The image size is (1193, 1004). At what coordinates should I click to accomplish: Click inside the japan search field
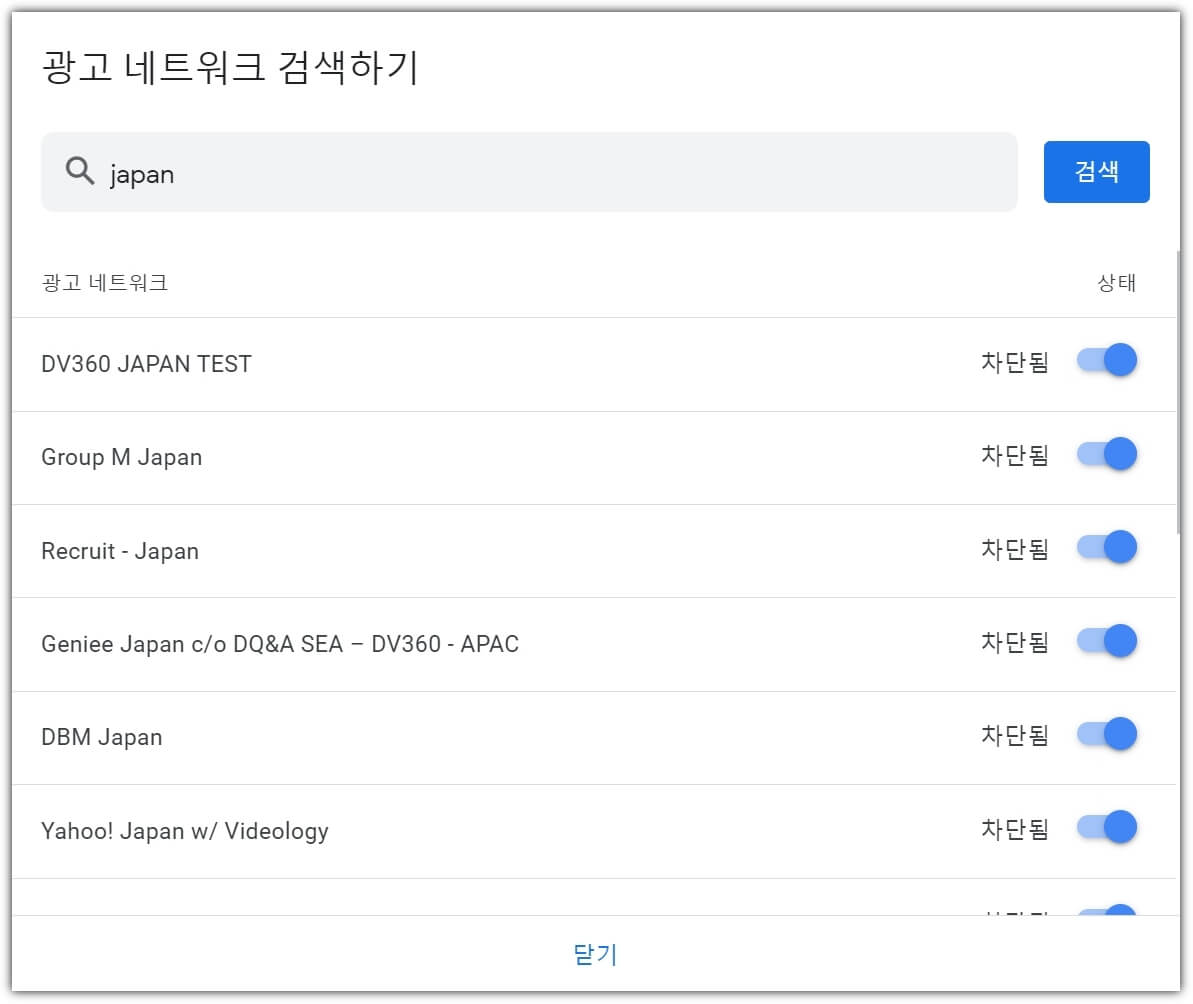pyautogui.click(x=400, y=171)
